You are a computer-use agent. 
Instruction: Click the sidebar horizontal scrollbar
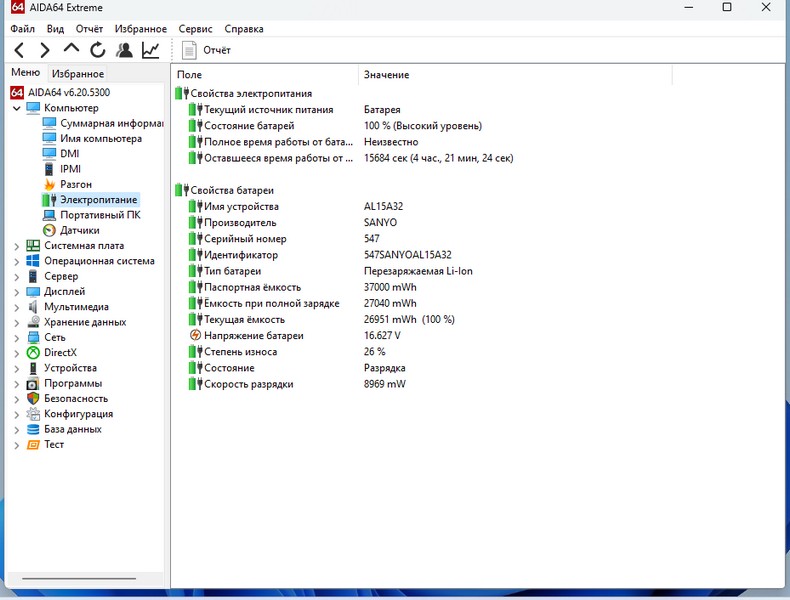point(78,578)
